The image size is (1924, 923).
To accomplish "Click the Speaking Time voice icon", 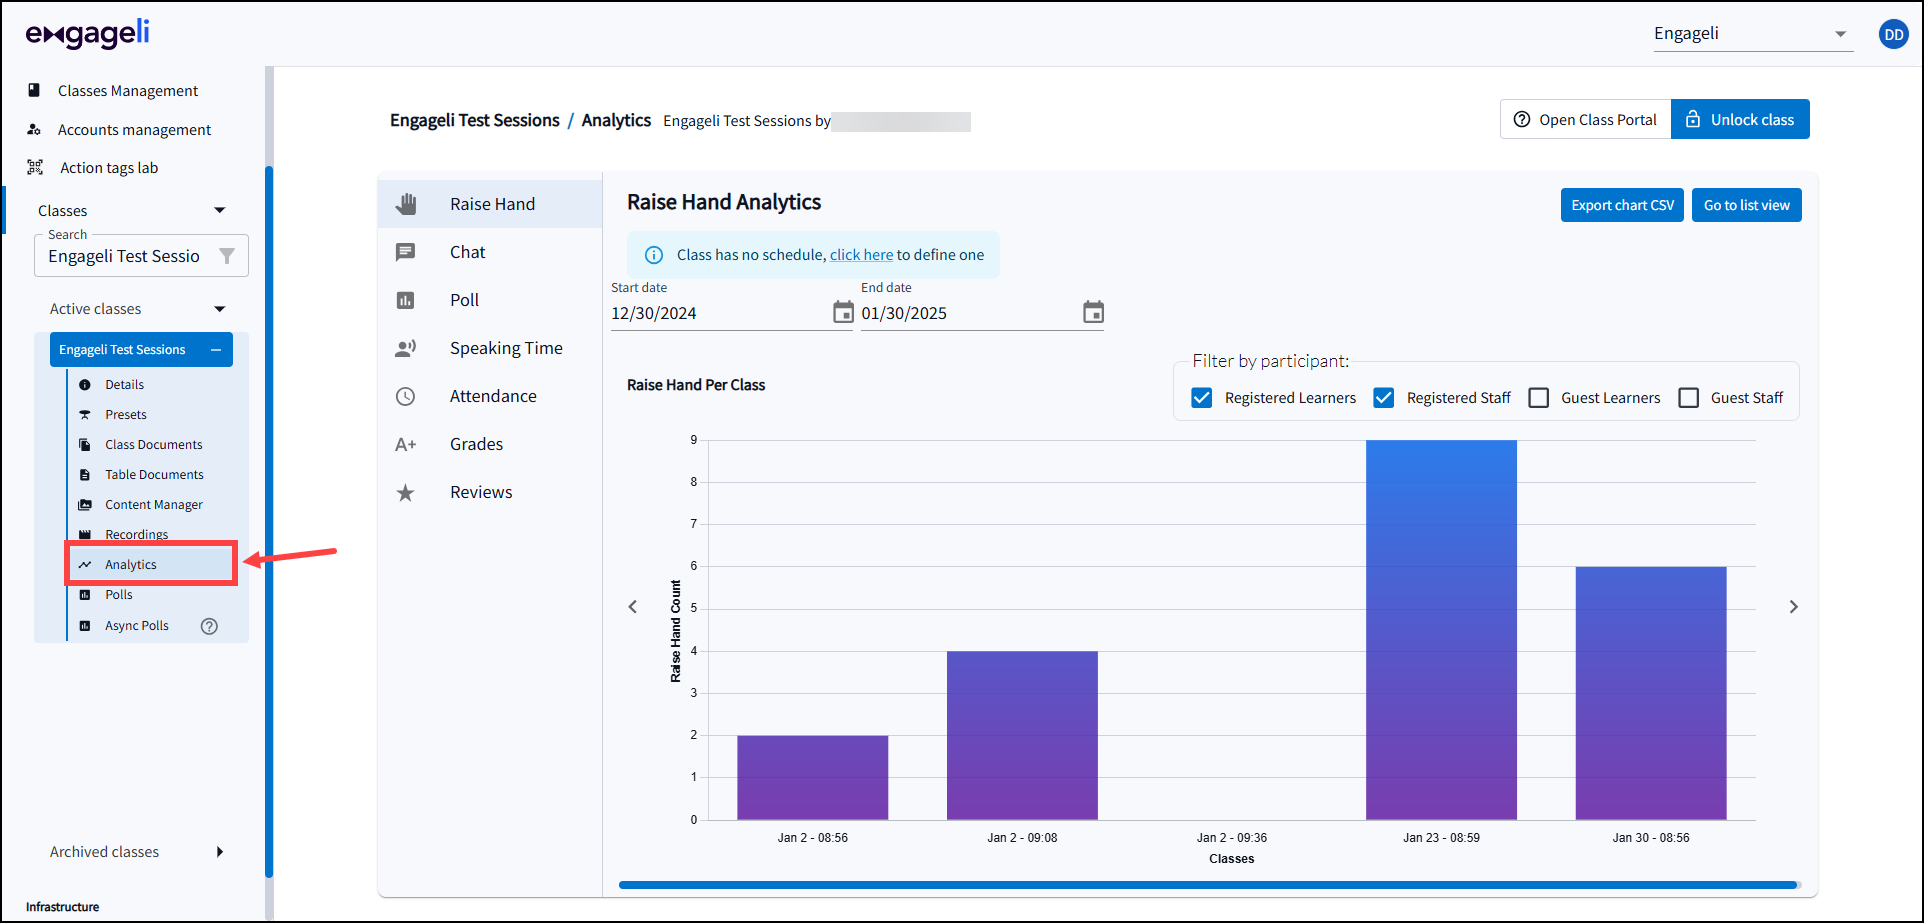I will point(406,348).
